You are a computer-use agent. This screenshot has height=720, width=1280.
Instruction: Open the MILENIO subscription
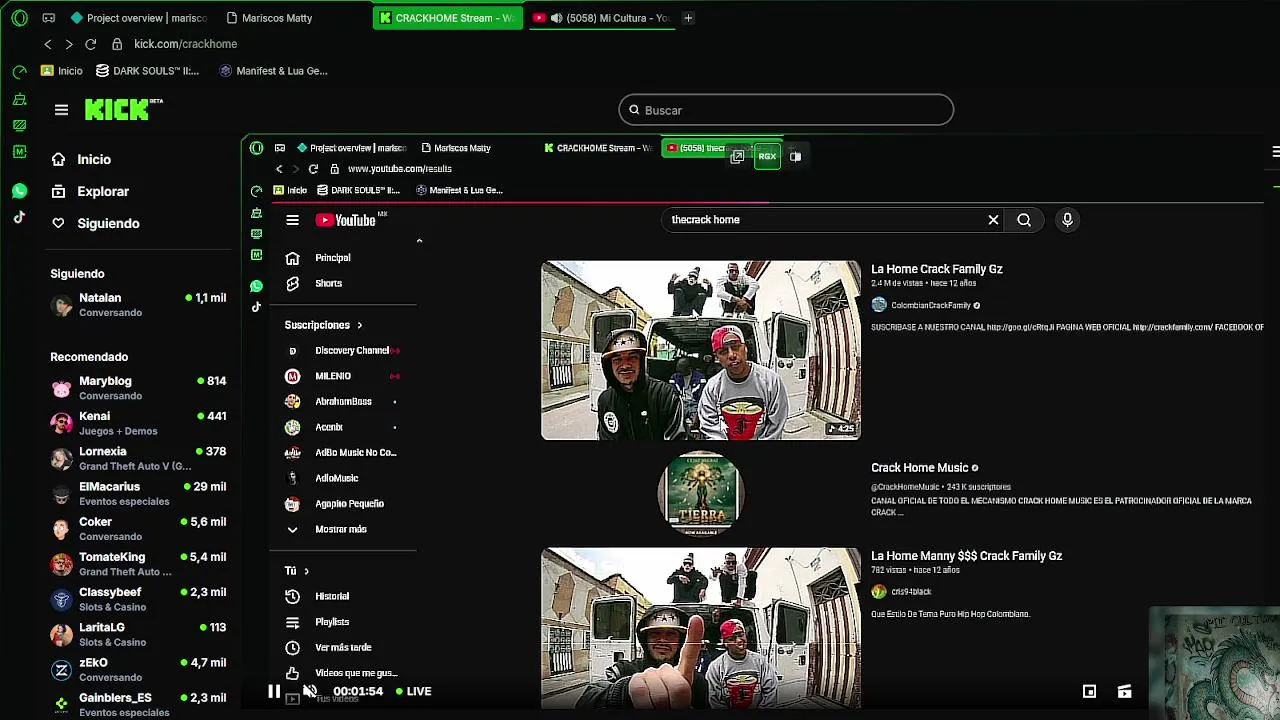[343, 376]
